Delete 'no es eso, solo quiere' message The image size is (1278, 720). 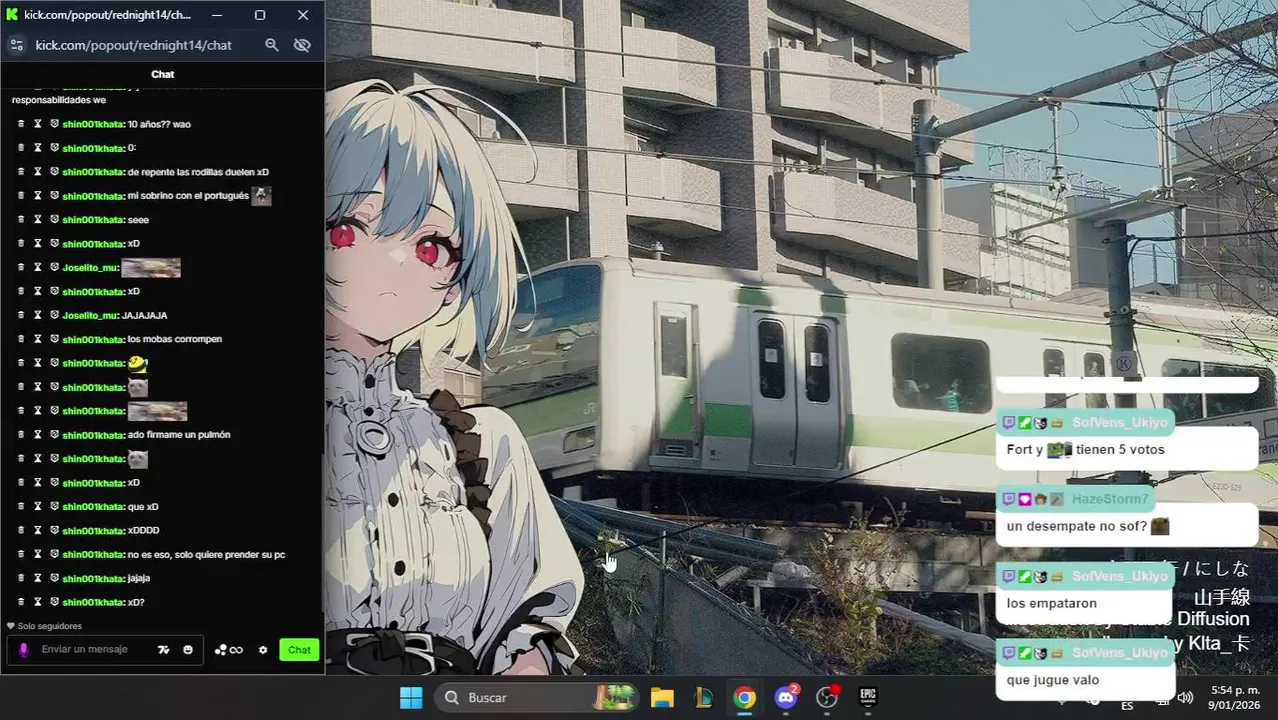[x=21, y=555]
